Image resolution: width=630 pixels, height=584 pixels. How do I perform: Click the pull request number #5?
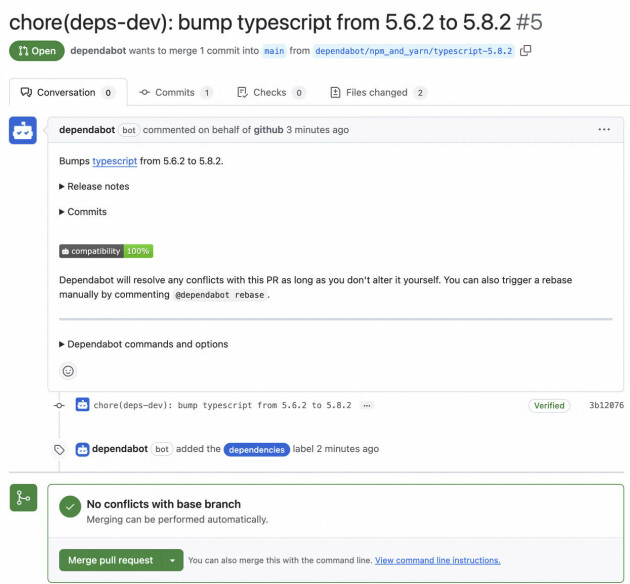529,22
